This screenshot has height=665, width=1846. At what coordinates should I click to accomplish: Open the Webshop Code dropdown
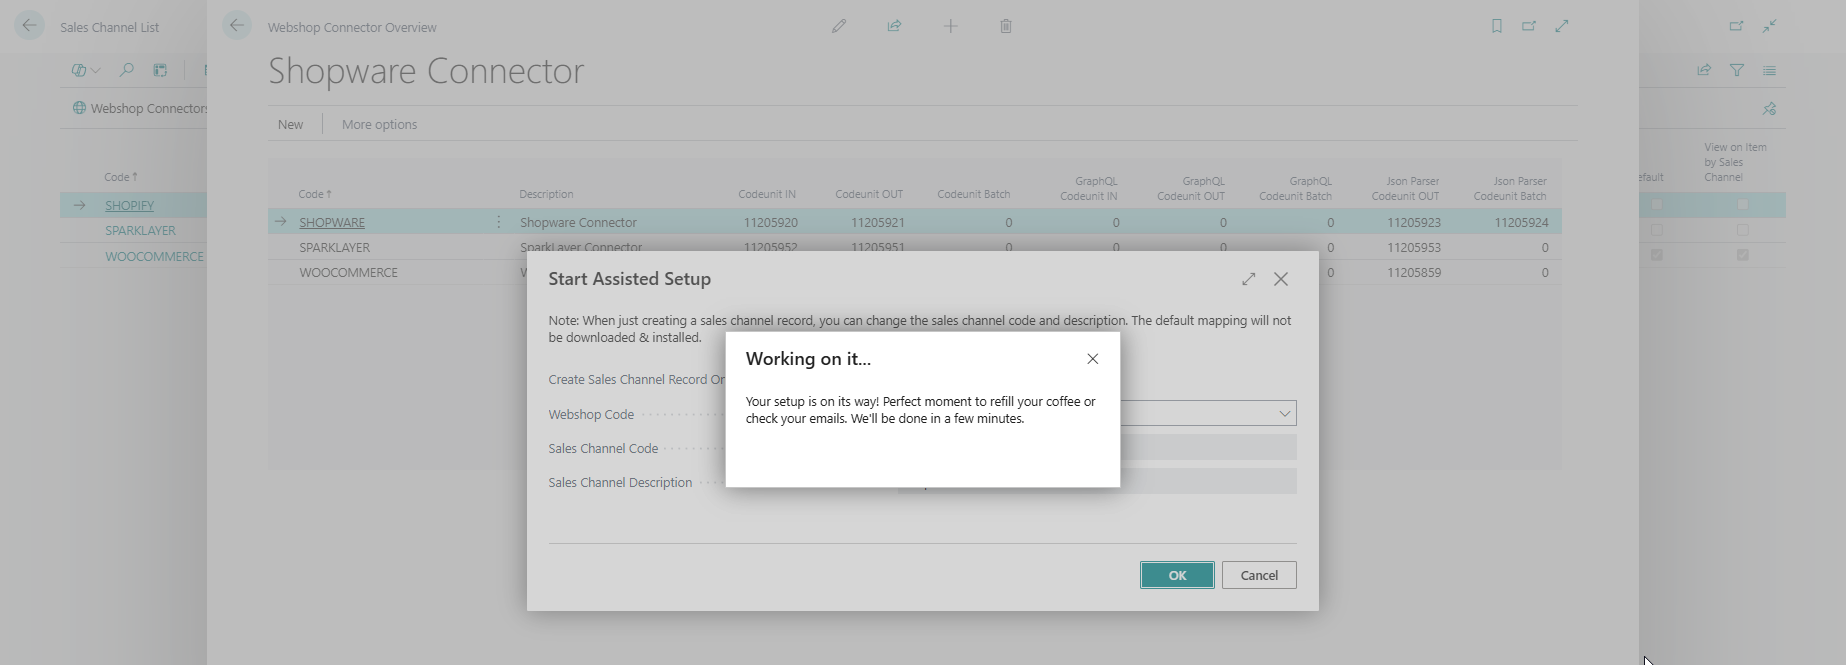1284,413
